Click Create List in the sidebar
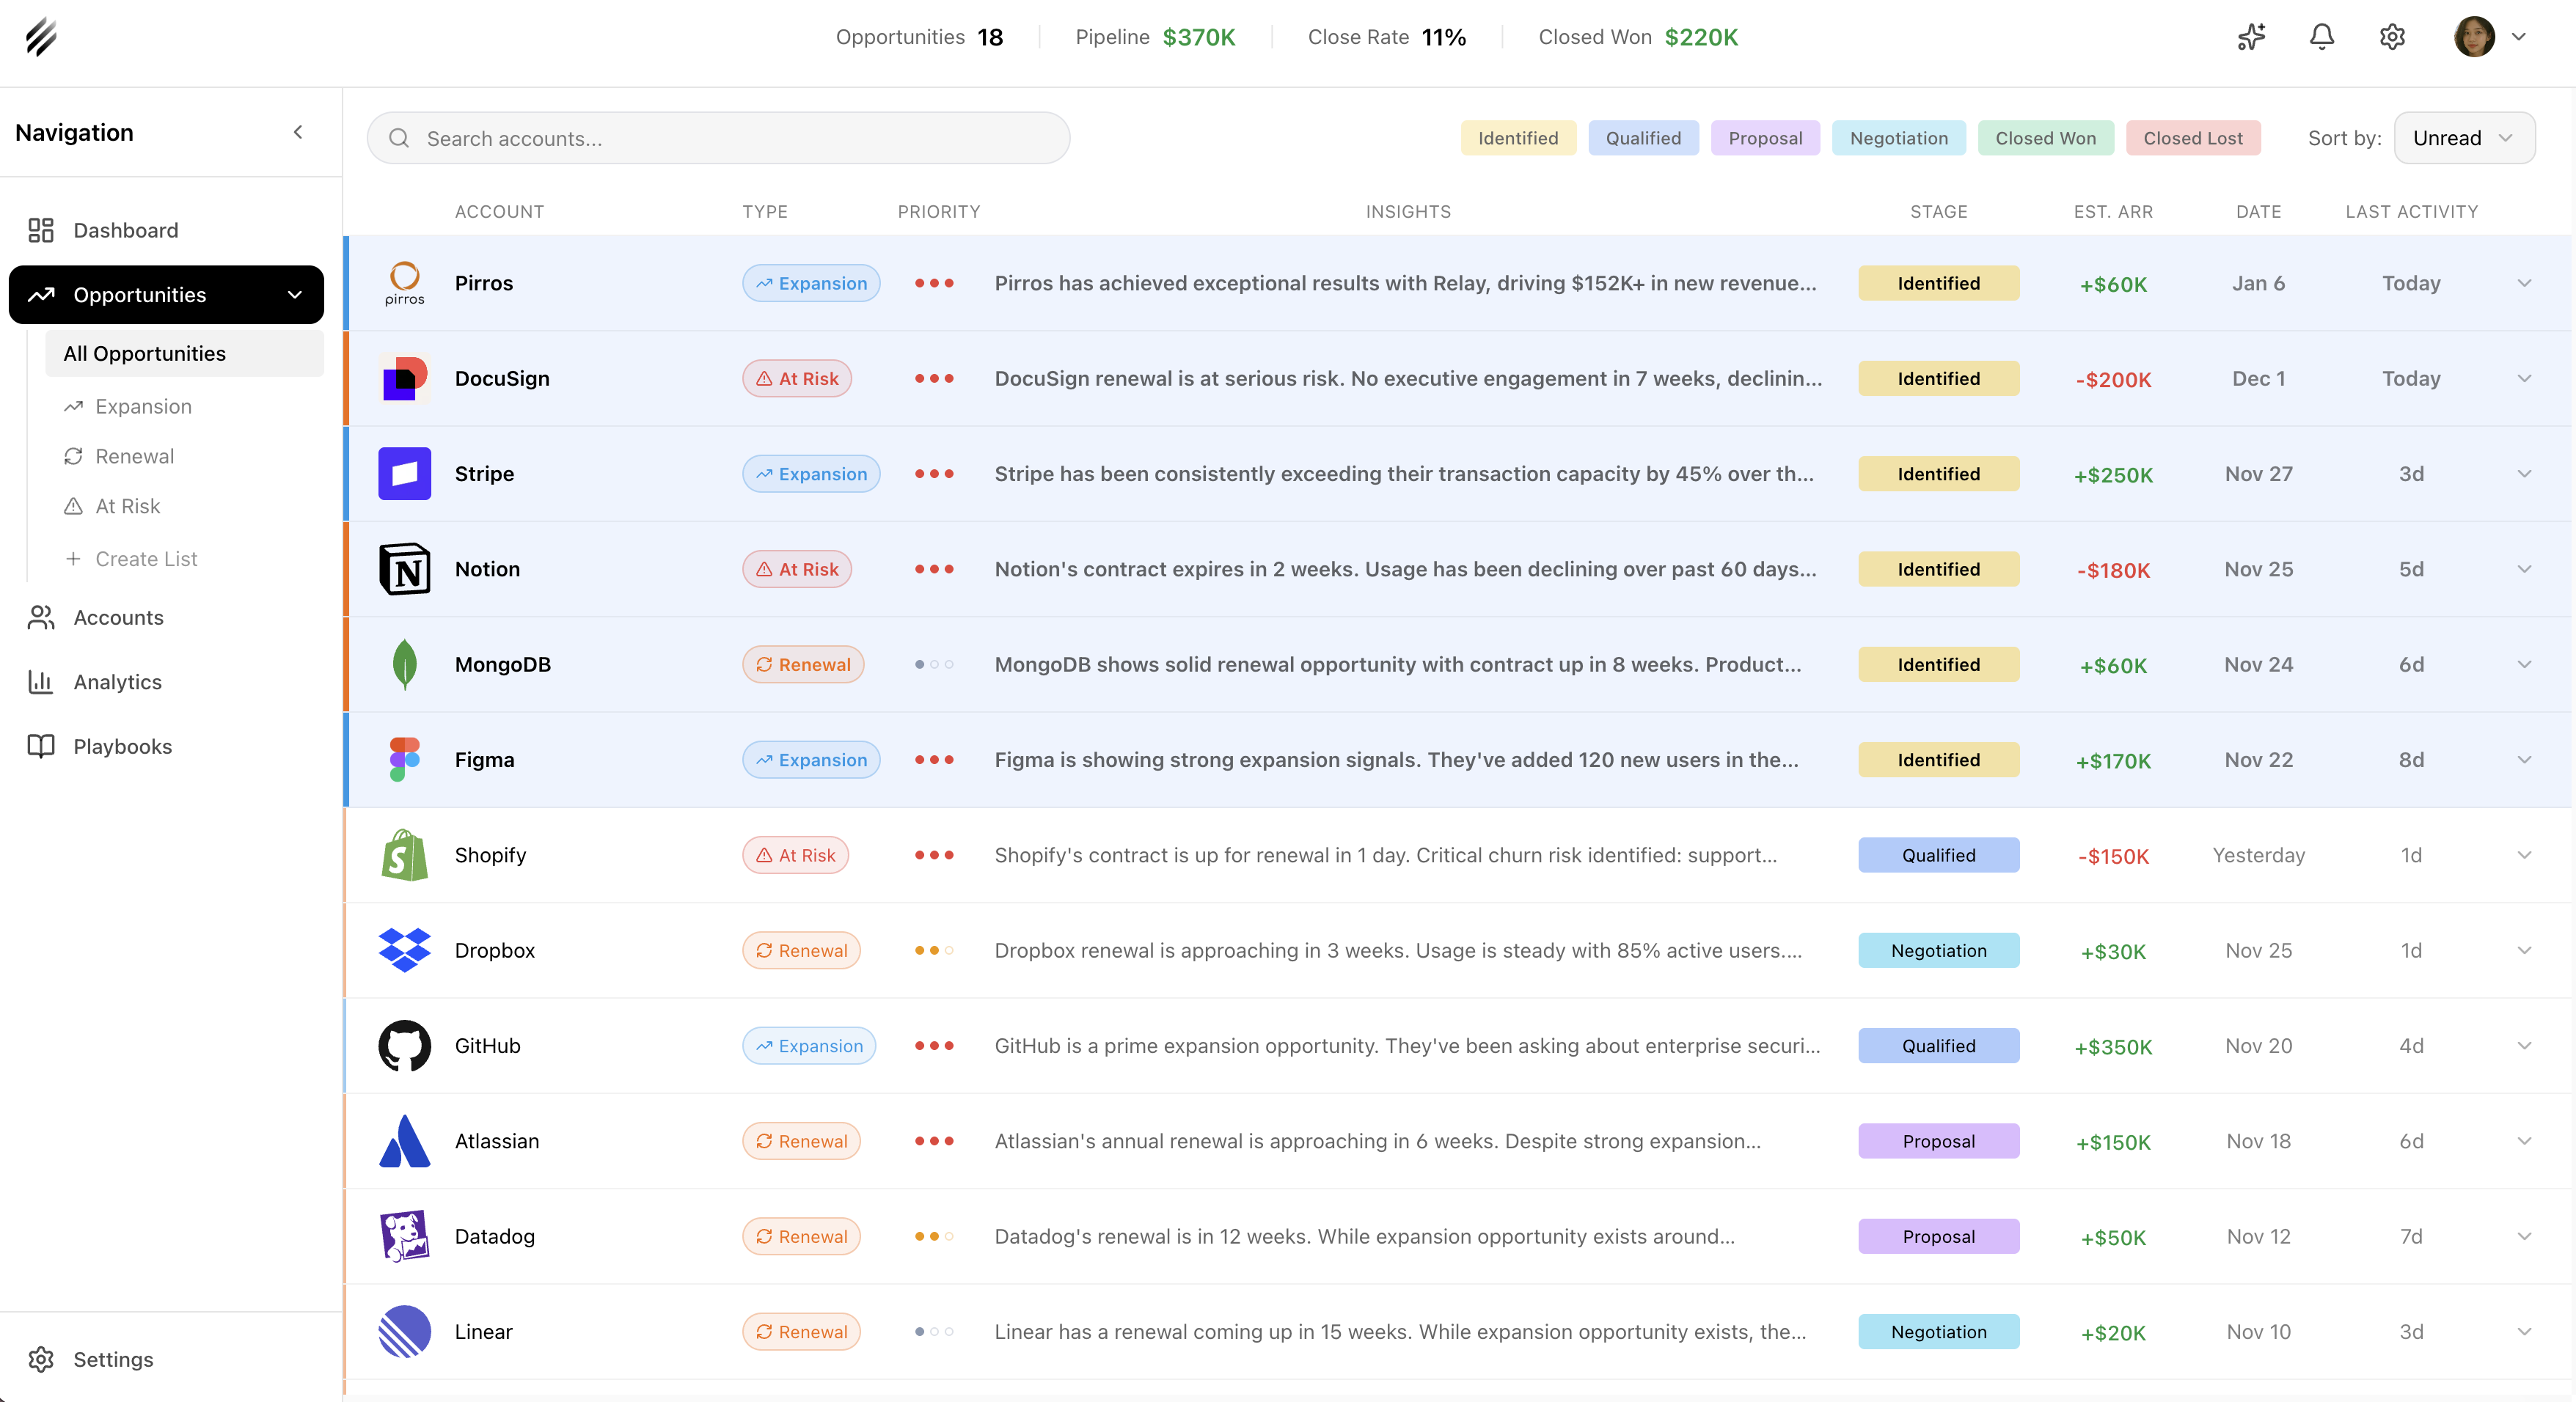The width and height of the screenshot is (2576, 1402). (146, 558)
